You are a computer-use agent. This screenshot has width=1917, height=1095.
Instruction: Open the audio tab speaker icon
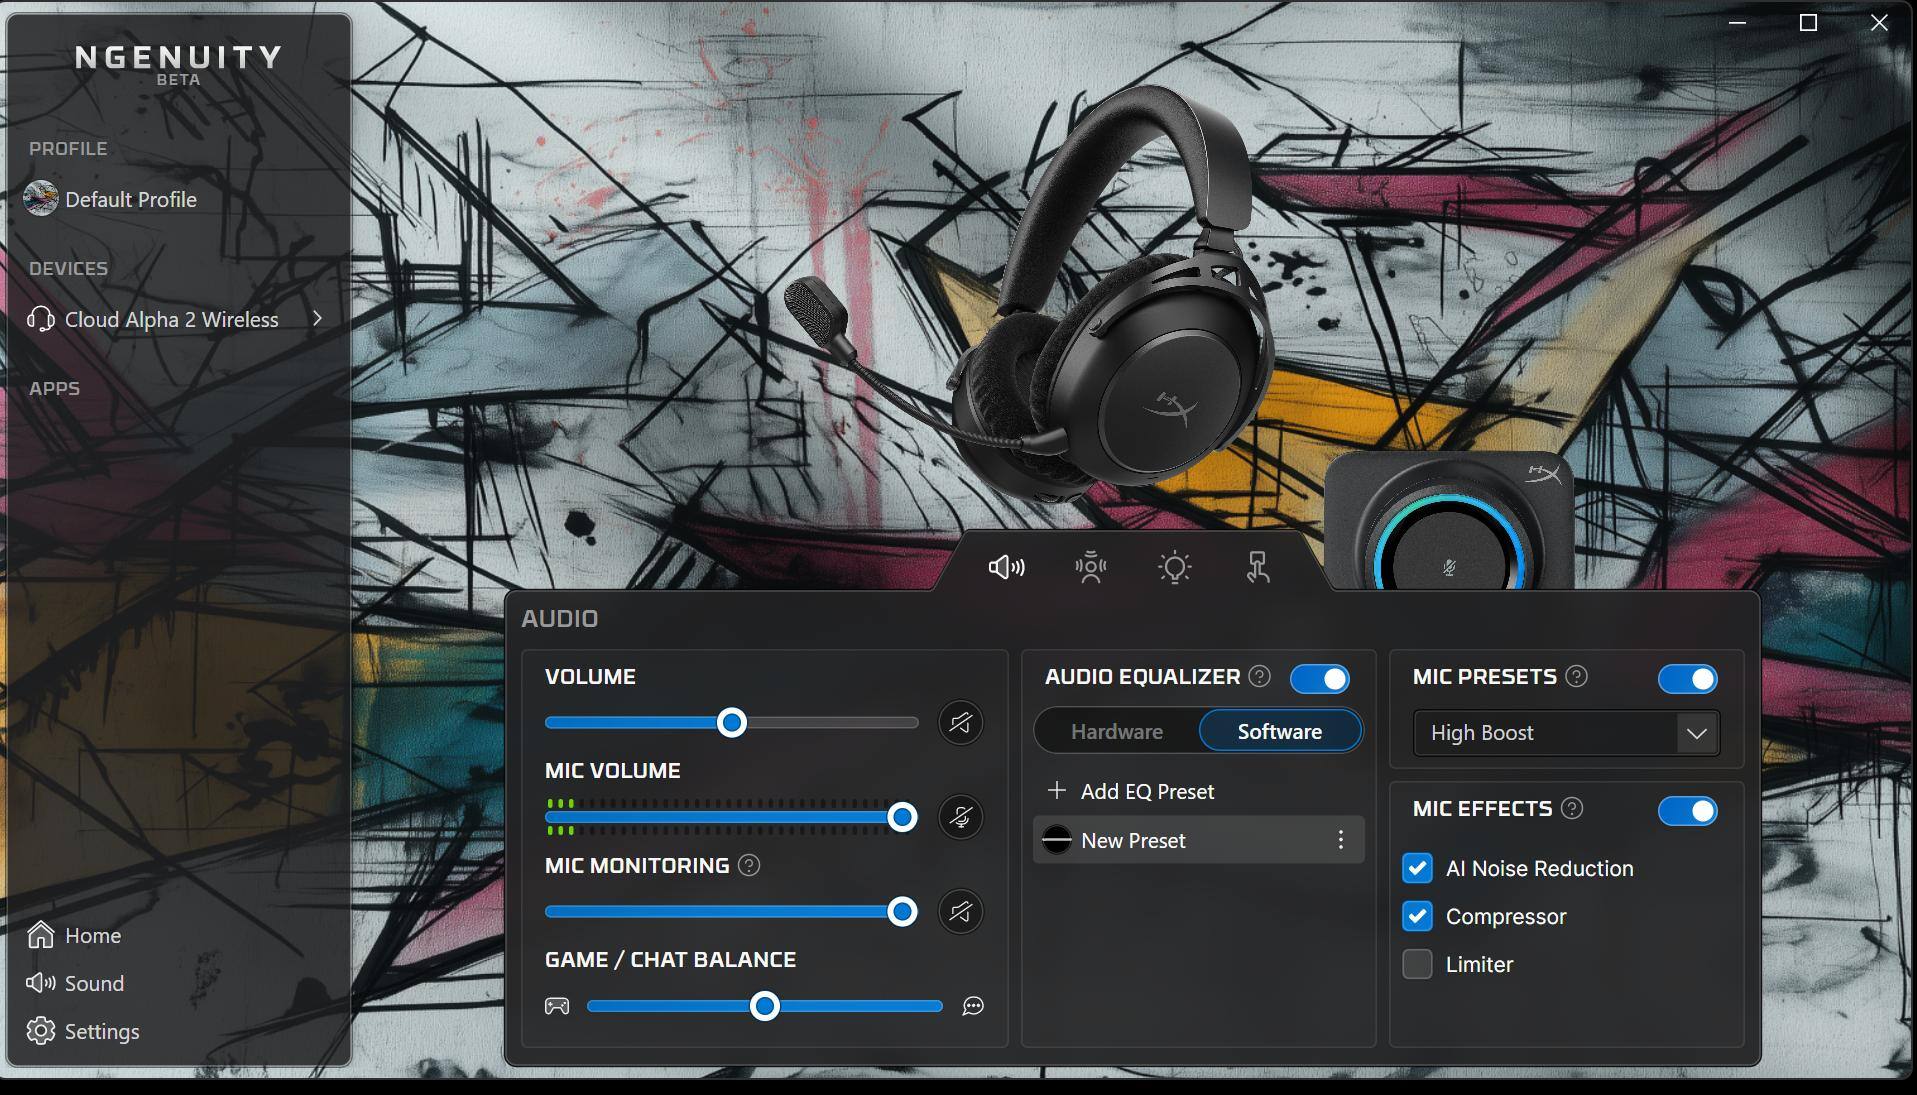tap(1006, 567)
